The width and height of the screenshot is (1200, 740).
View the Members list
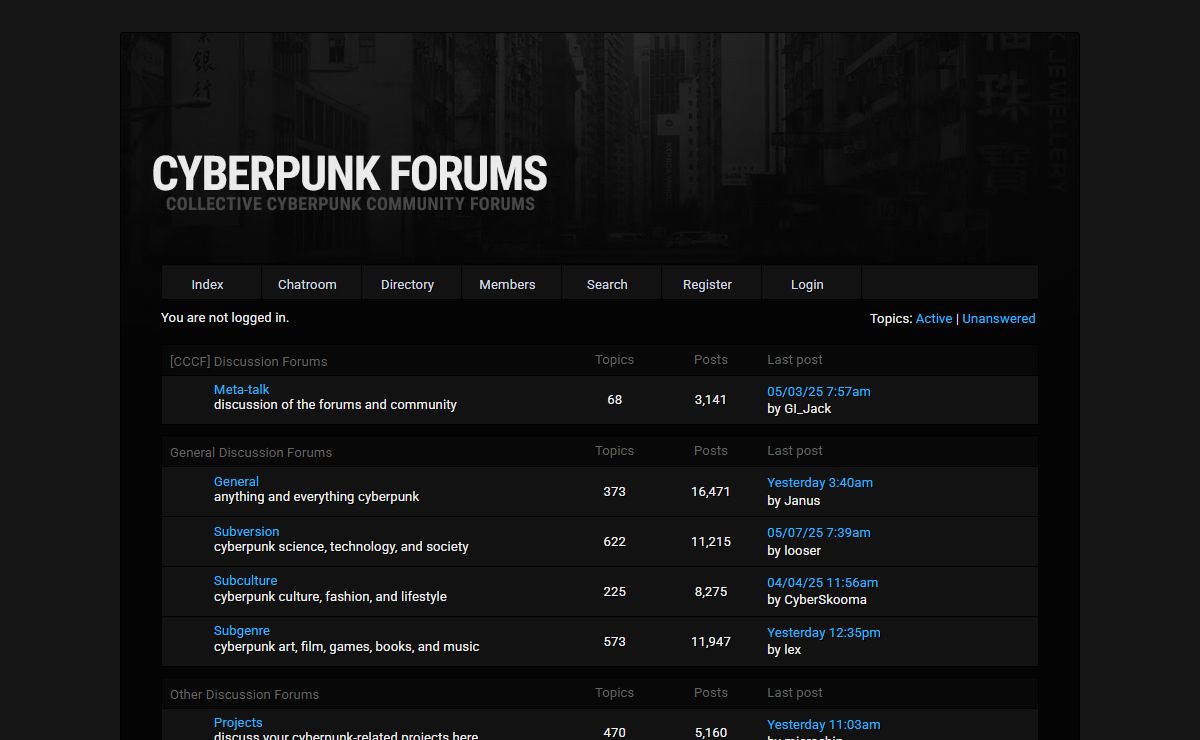click(507, 284)
